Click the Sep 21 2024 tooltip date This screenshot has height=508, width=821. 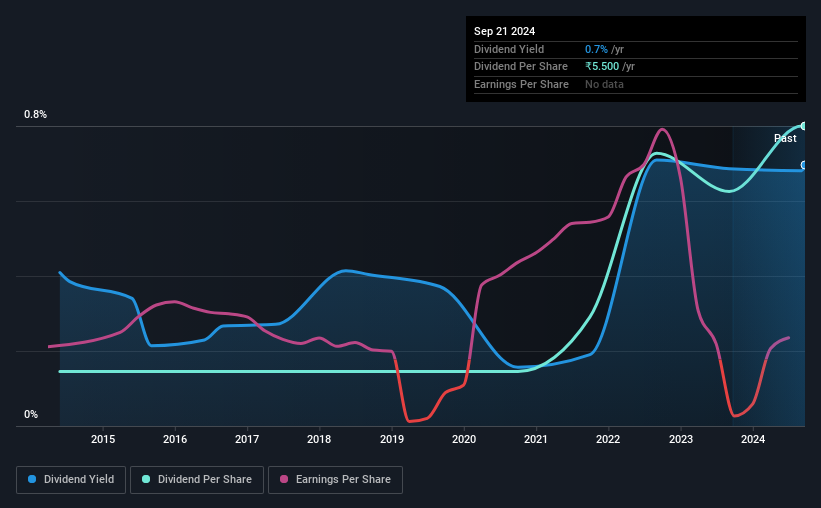tap(504, 31)
